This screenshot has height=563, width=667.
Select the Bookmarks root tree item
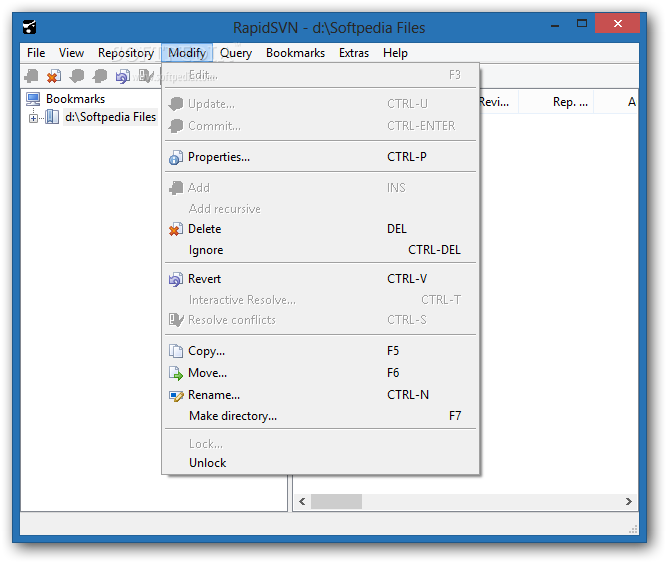75,99
